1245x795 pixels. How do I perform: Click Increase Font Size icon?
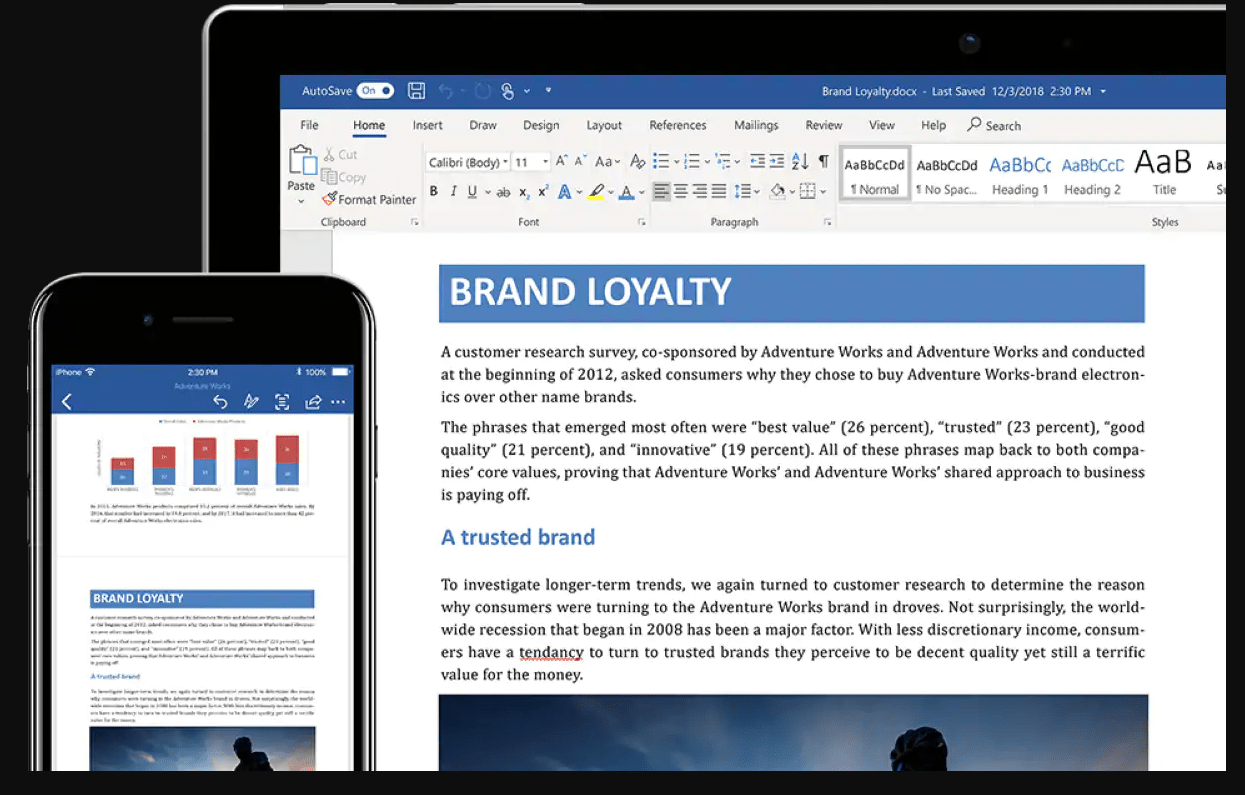tap(562, 161)
